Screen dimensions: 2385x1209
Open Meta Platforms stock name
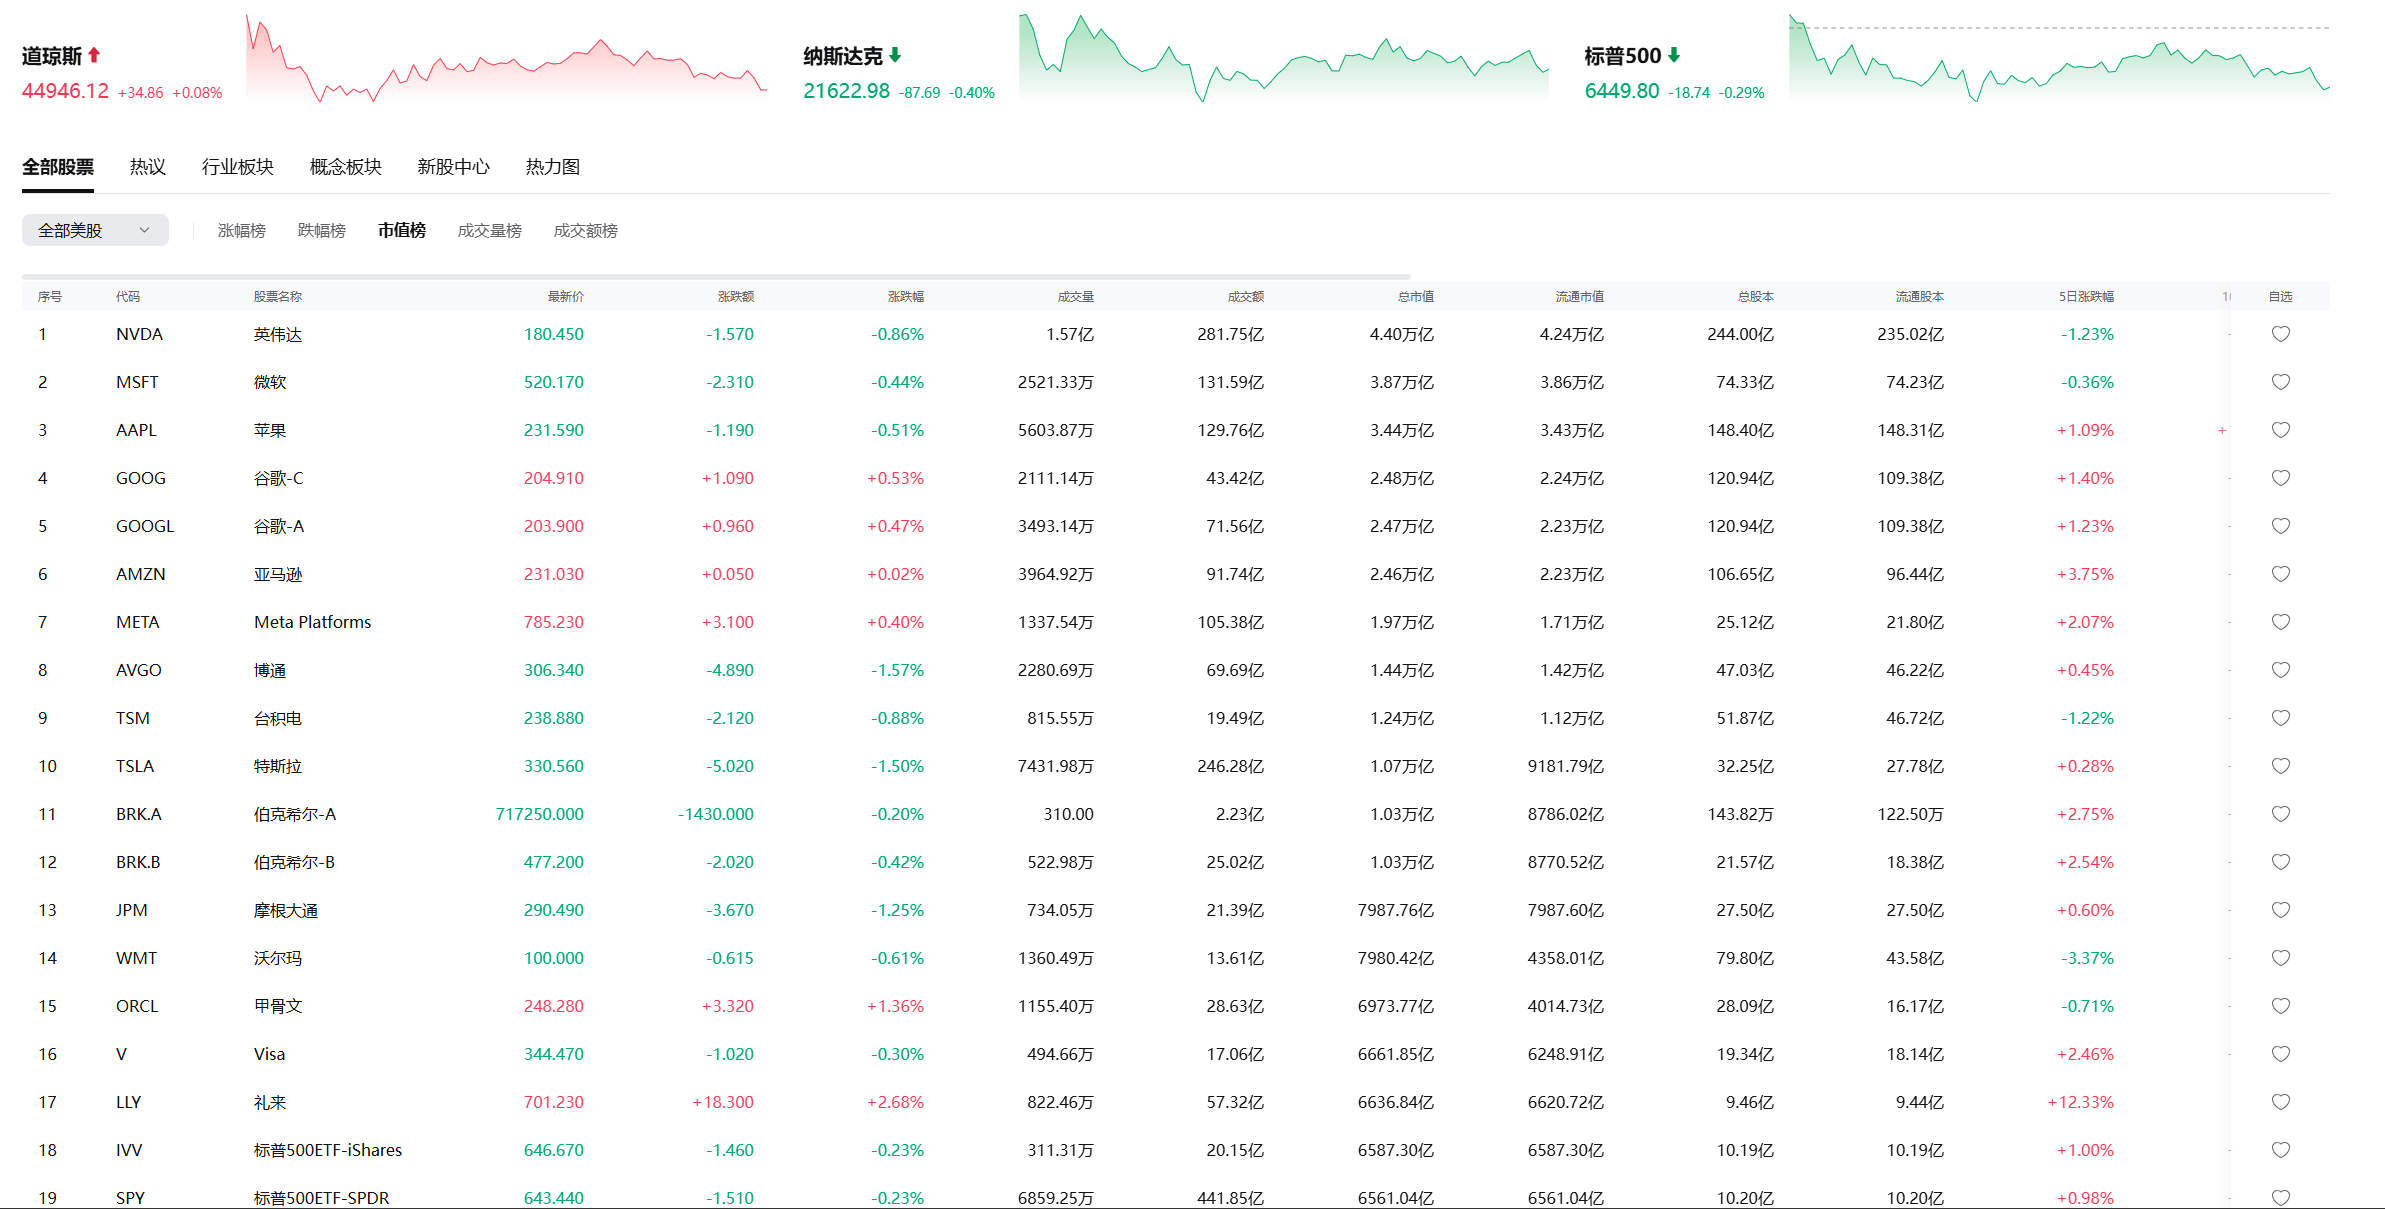[x=312, y=622]
